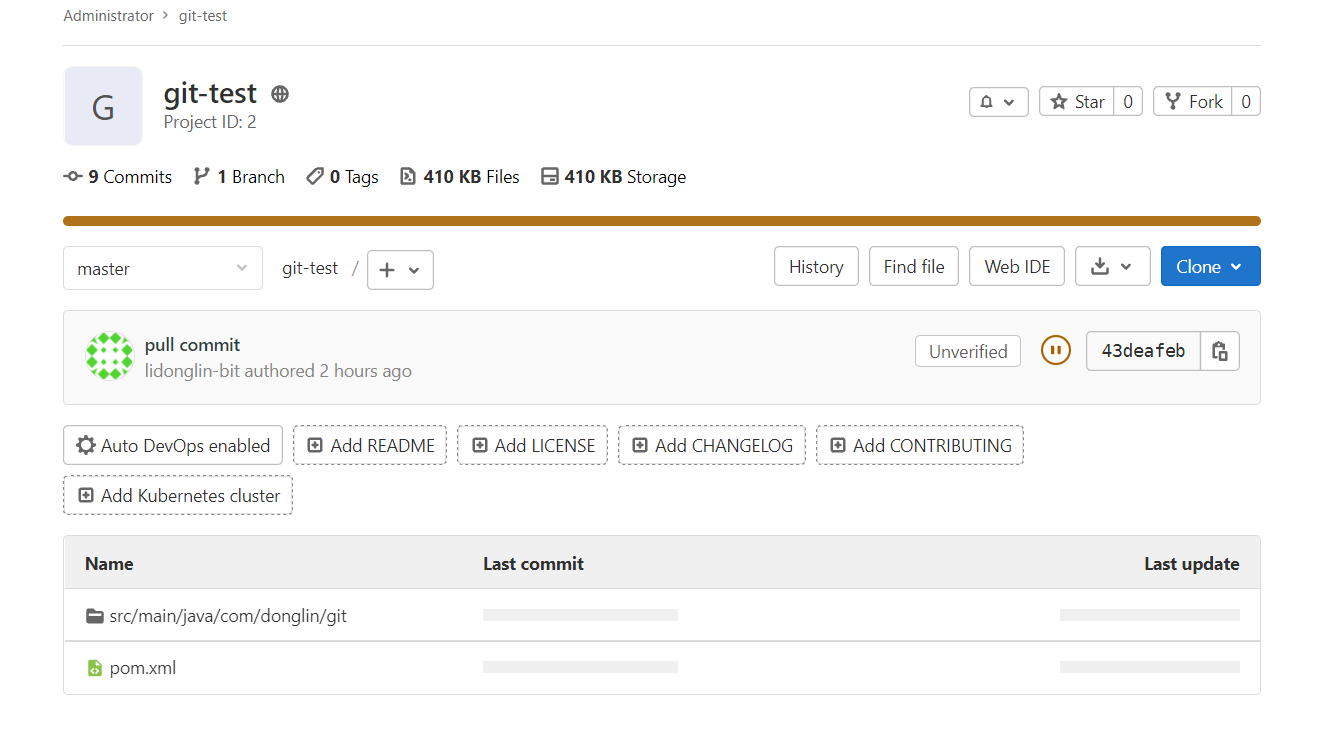Click the Unverified signature badge
This screenshot has height=740, width=1340.
968,351
